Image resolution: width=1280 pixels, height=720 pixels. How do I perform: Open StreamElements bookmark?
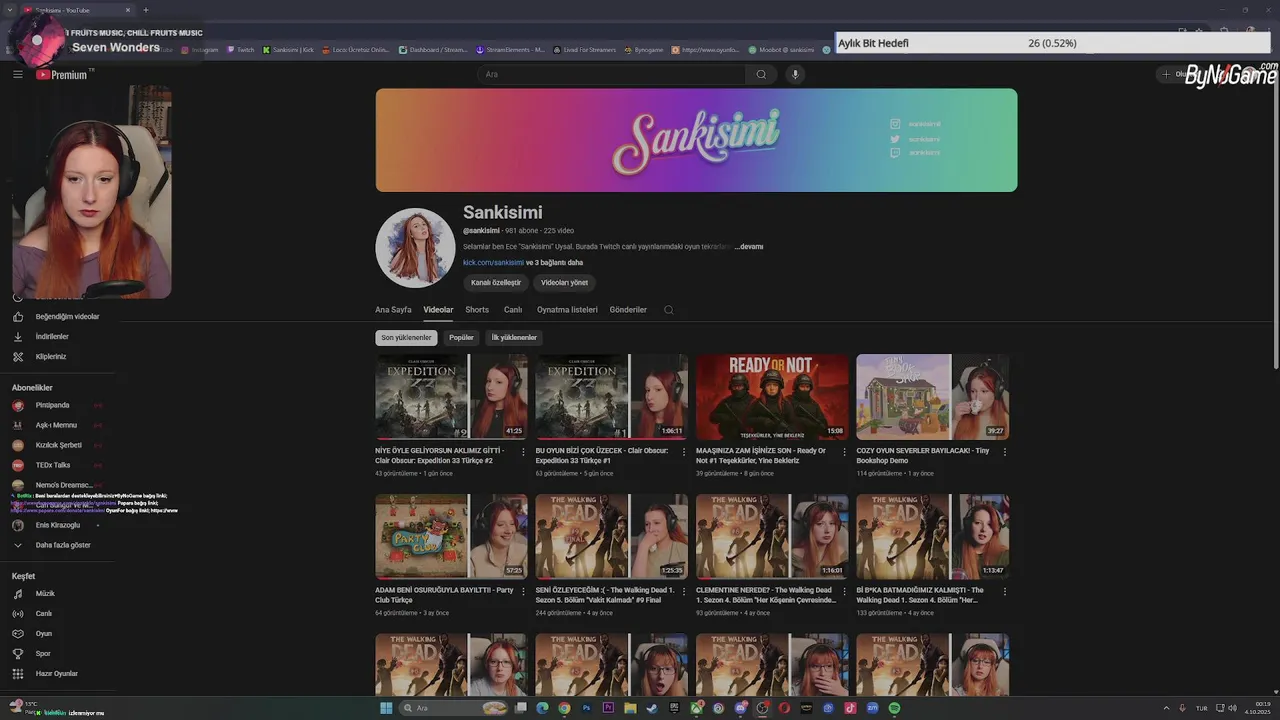point(510,49)
